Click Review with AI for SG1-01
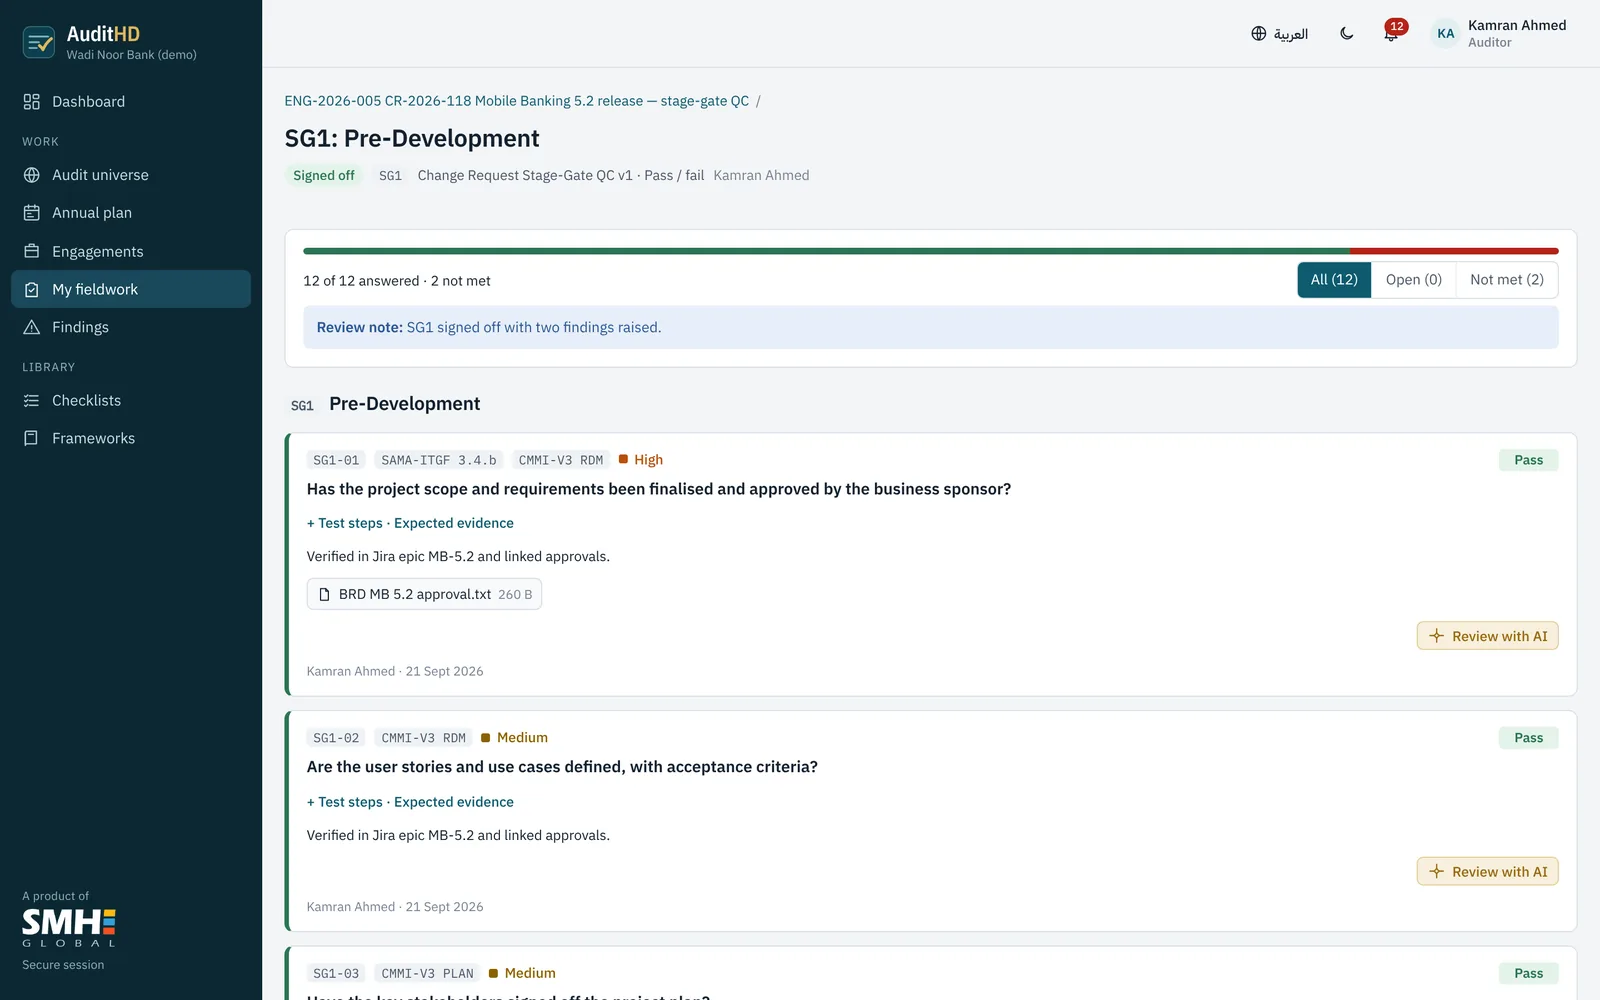Image resolution: width=1600 pixels, height=1000 pixels. tap(1487, 636)
